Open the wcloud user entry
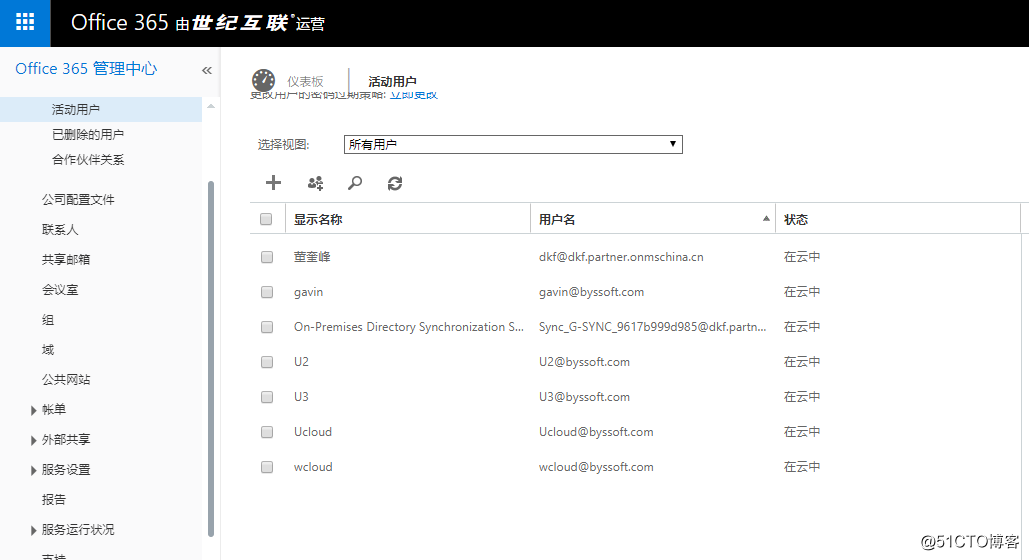 [313, 467]
